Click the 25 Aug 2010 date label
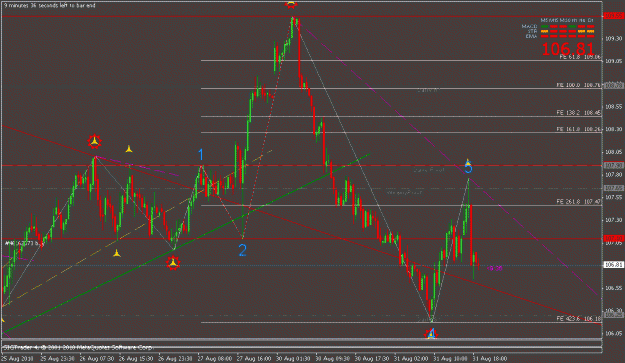Viewport: 625px width, 363px height. [18, 359]
